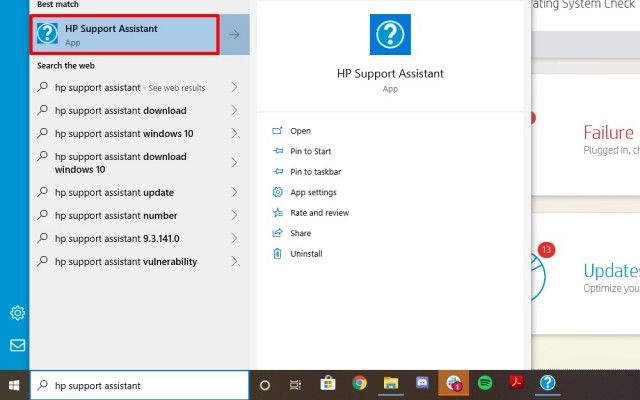Open Spotify from taskbar

click(485, 383)
